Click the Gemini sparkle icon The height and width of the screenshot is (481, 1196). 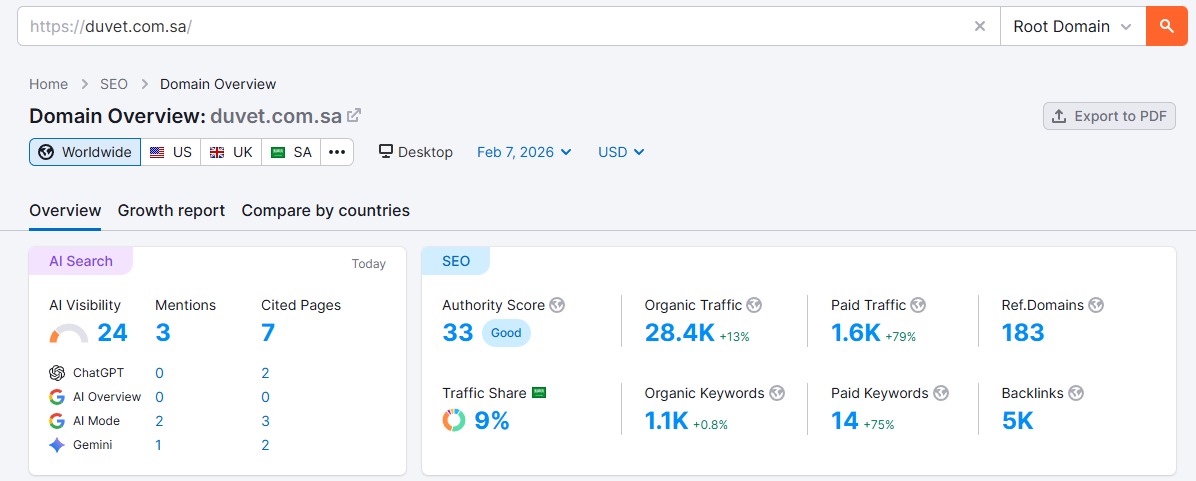56,445
